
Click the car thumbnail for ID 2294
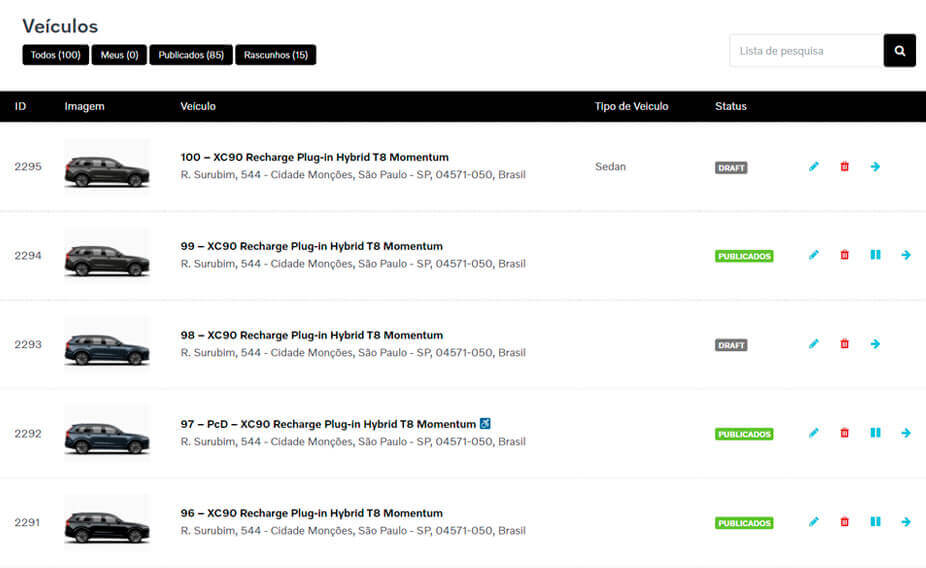coord(107,256)
